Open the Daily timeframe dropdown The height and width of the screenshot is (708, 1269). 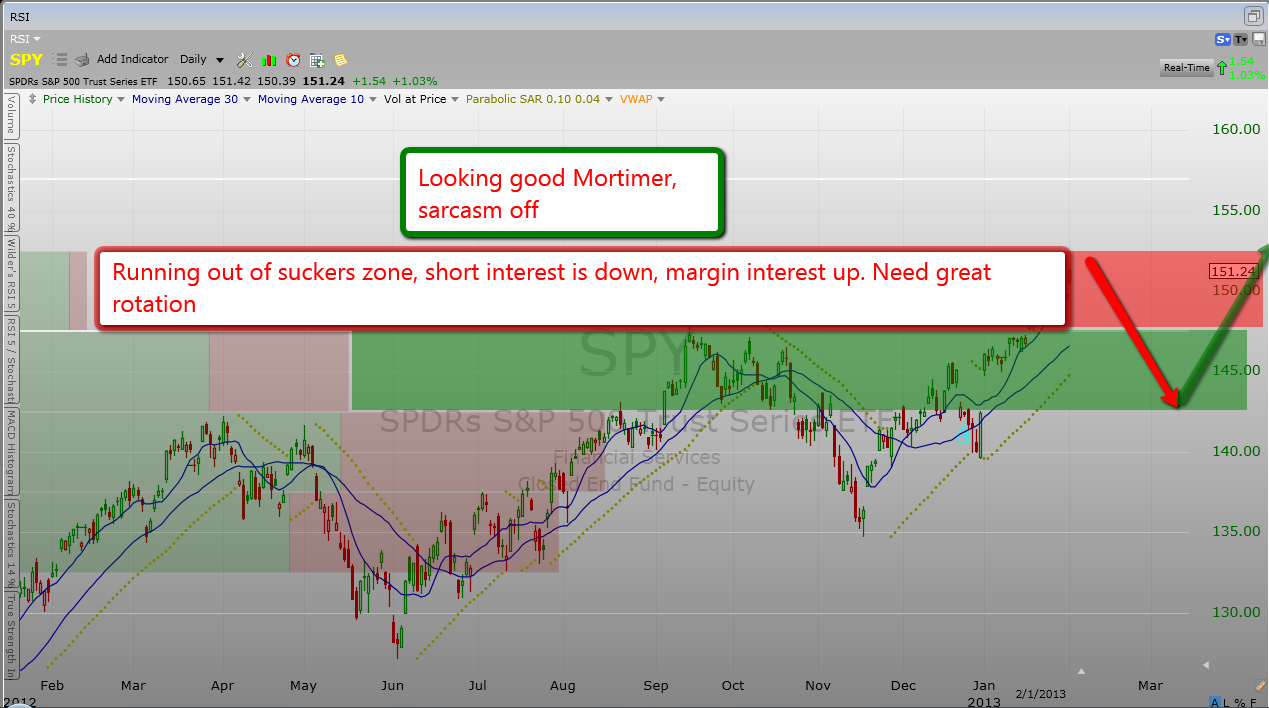click(202, 60)
